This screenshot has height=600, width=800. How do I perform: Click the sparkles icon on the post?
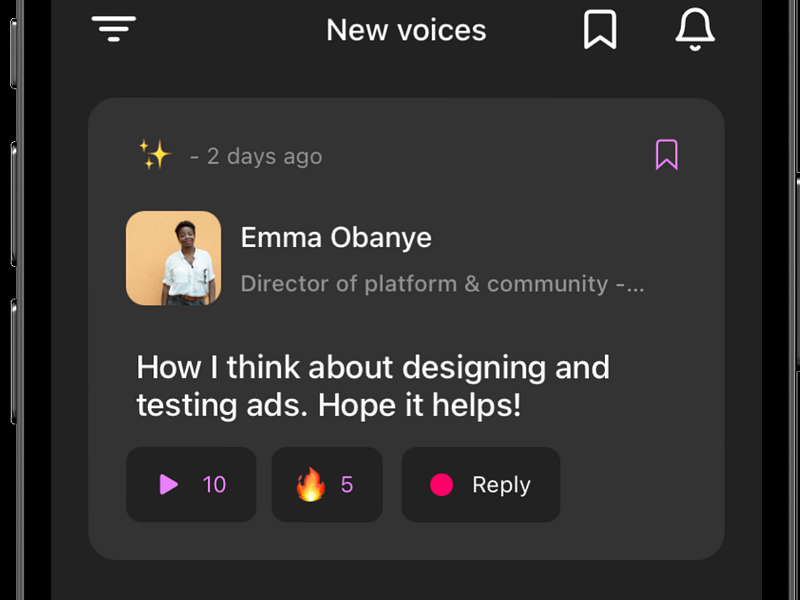pos(155,154)
